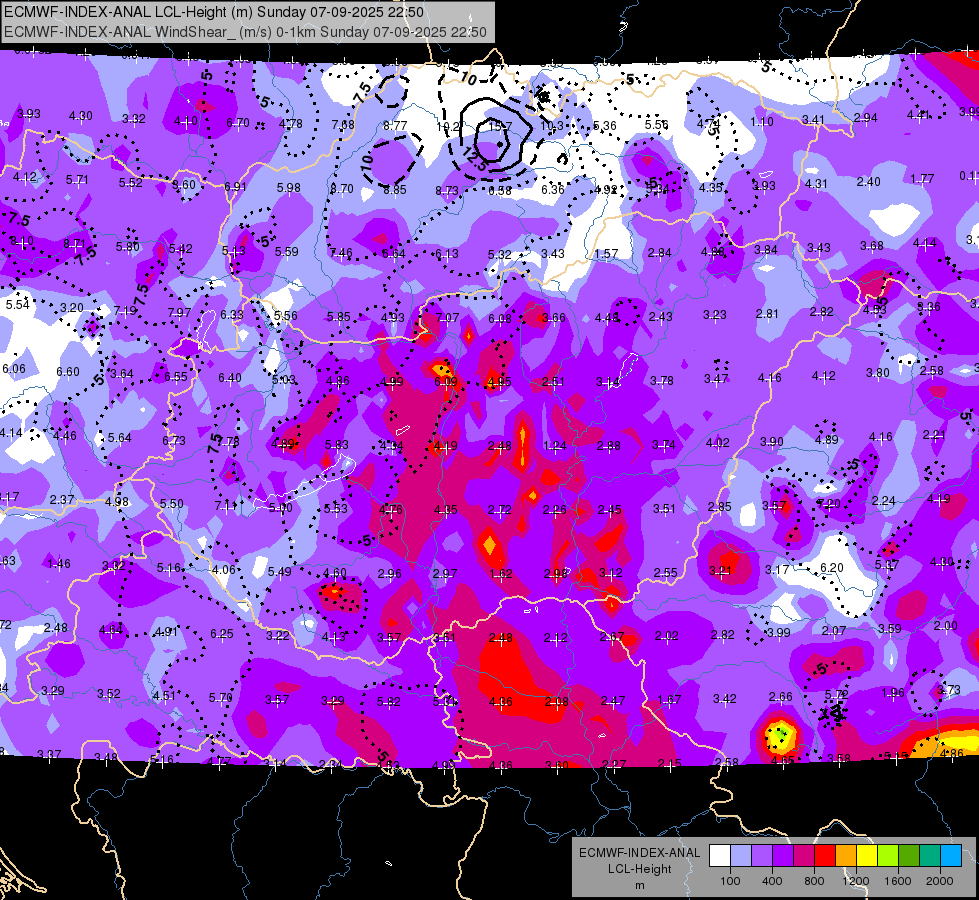The image size is (979, 900).
Task: Click the wind shear value 6.25
Action: [x=222, y=633]
